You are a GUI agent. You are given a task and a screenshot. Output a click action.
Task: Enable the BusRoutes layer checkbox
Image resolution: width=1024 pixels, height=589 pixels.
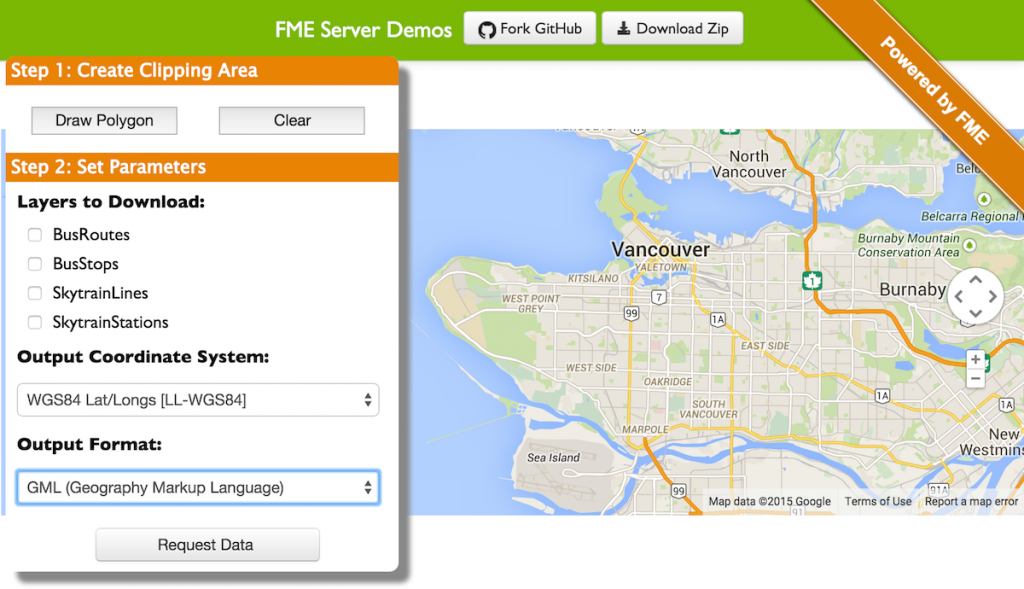coord(35,234)
